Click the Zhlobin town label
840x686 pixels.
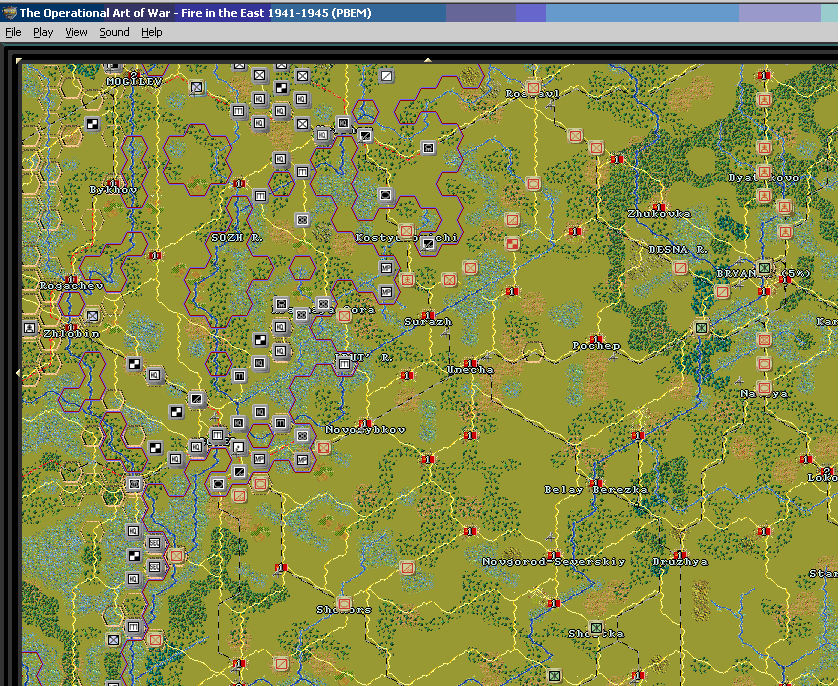click(x=71, y=334)
